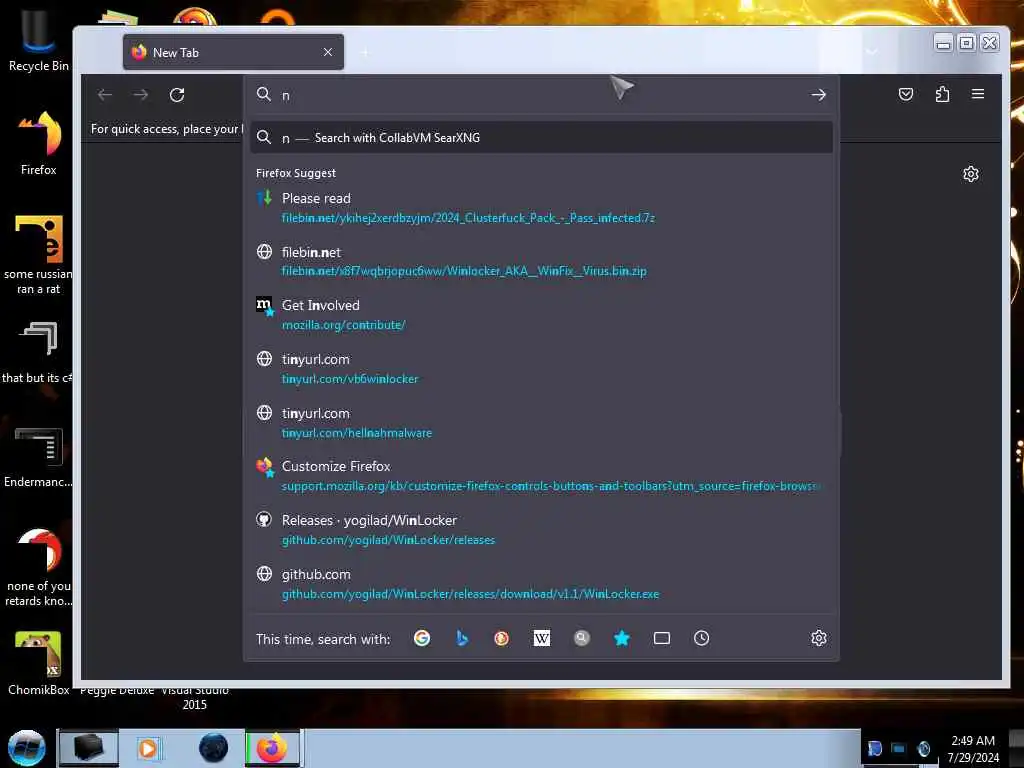Click the address bar input field
Screen dimensions: 1024x768
[541, 95]
